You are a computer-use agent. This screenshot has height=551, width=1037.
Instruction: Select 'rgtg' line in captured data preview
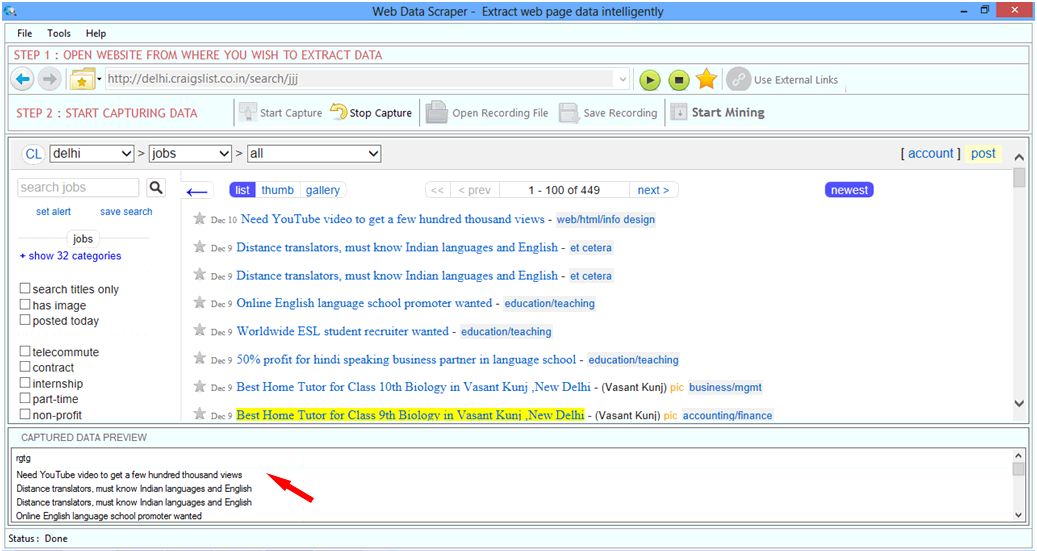click(x=24, y=458)
